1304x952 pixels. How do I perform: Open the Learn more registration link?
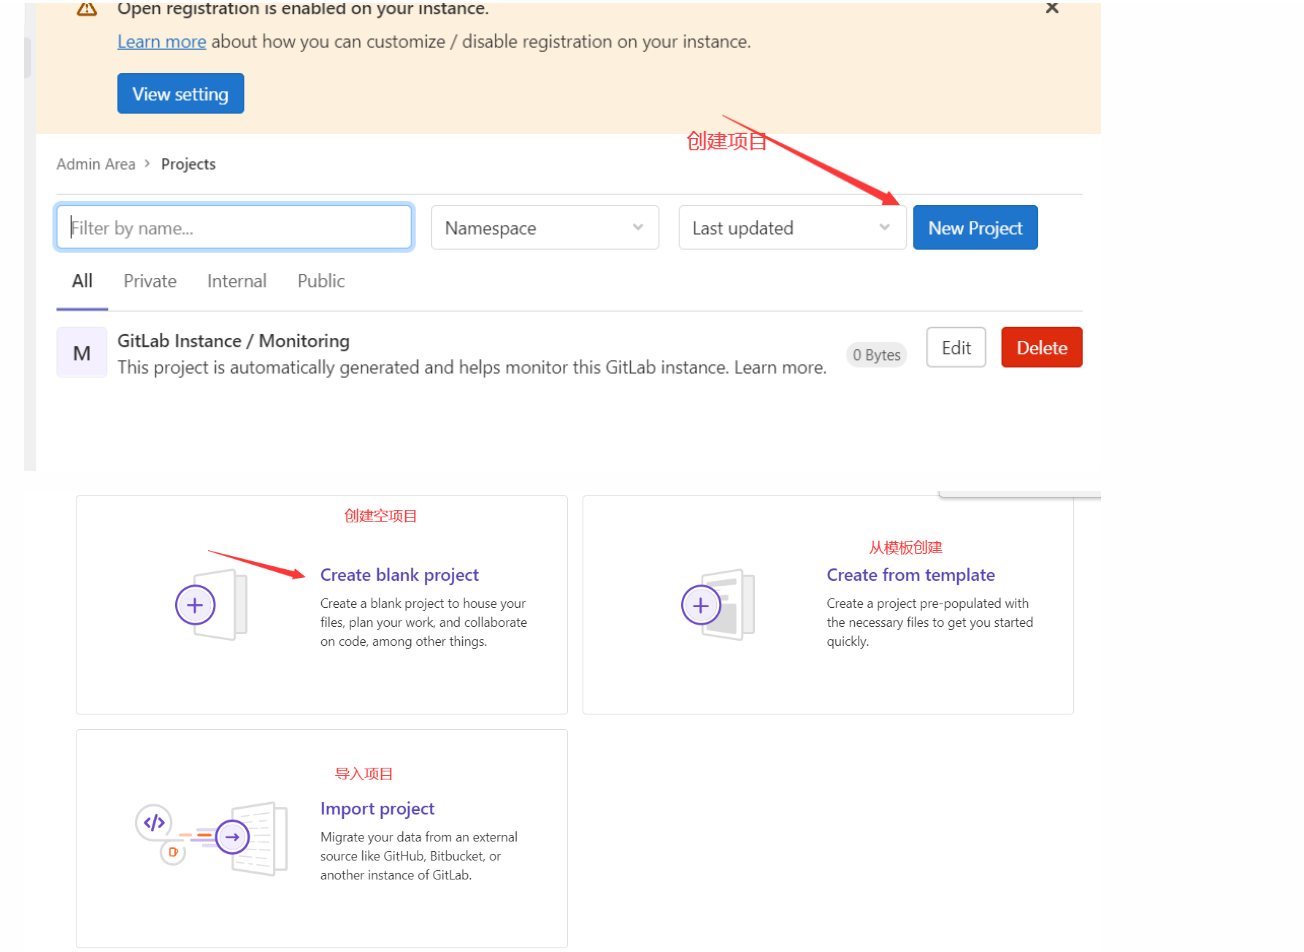161,41
